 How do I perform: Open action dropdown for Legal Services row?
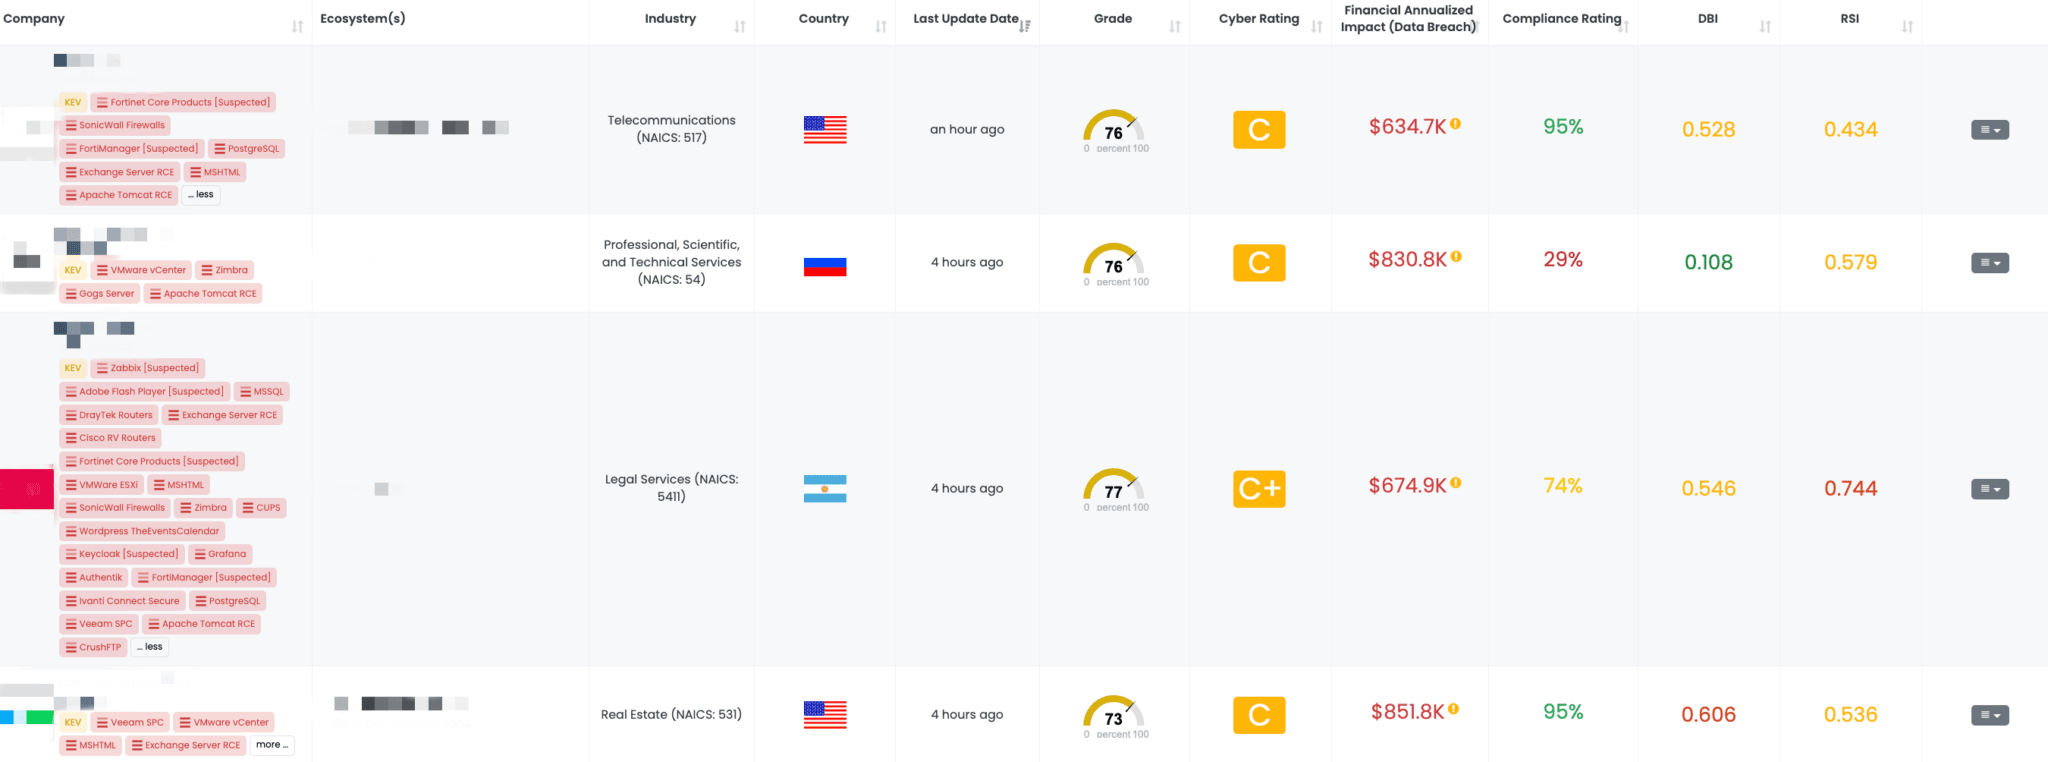(1989, 489)
